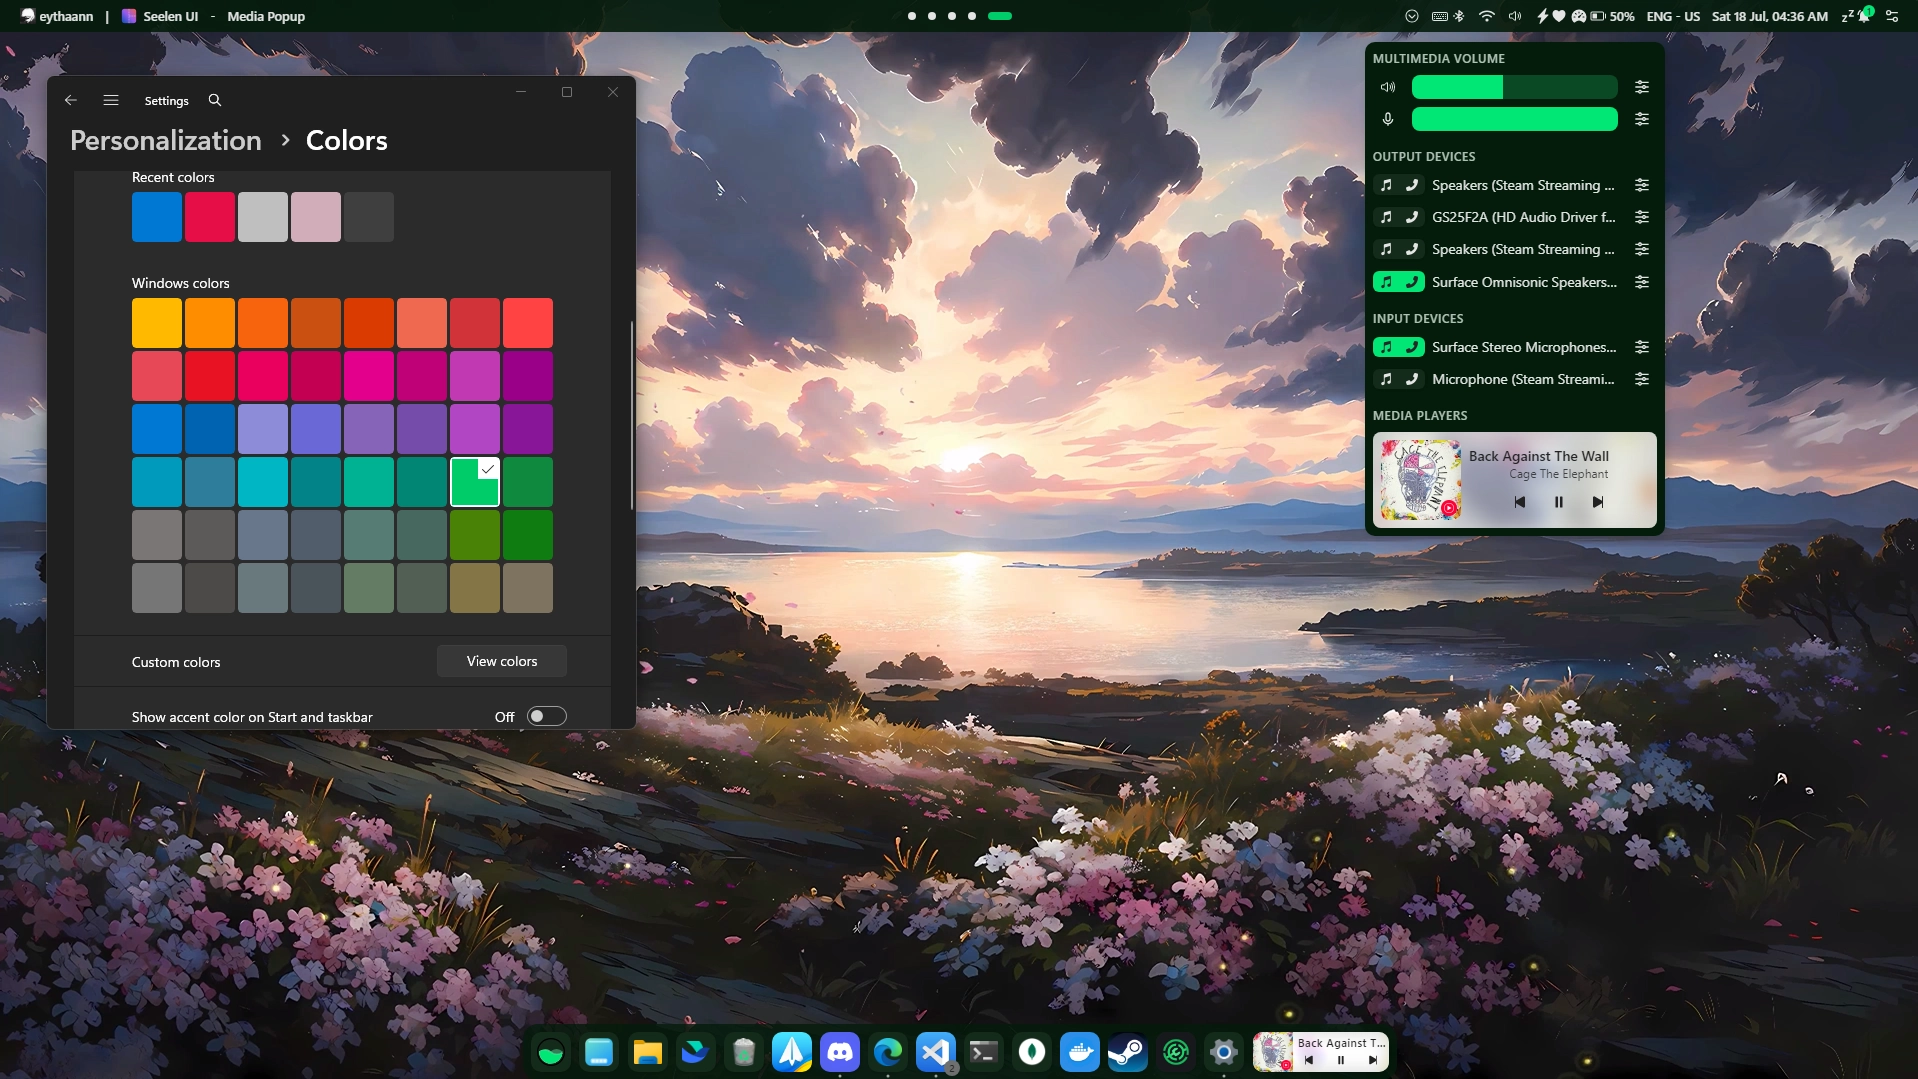Open mixer settings for microphone volume slider

(x=1642, y=119)
